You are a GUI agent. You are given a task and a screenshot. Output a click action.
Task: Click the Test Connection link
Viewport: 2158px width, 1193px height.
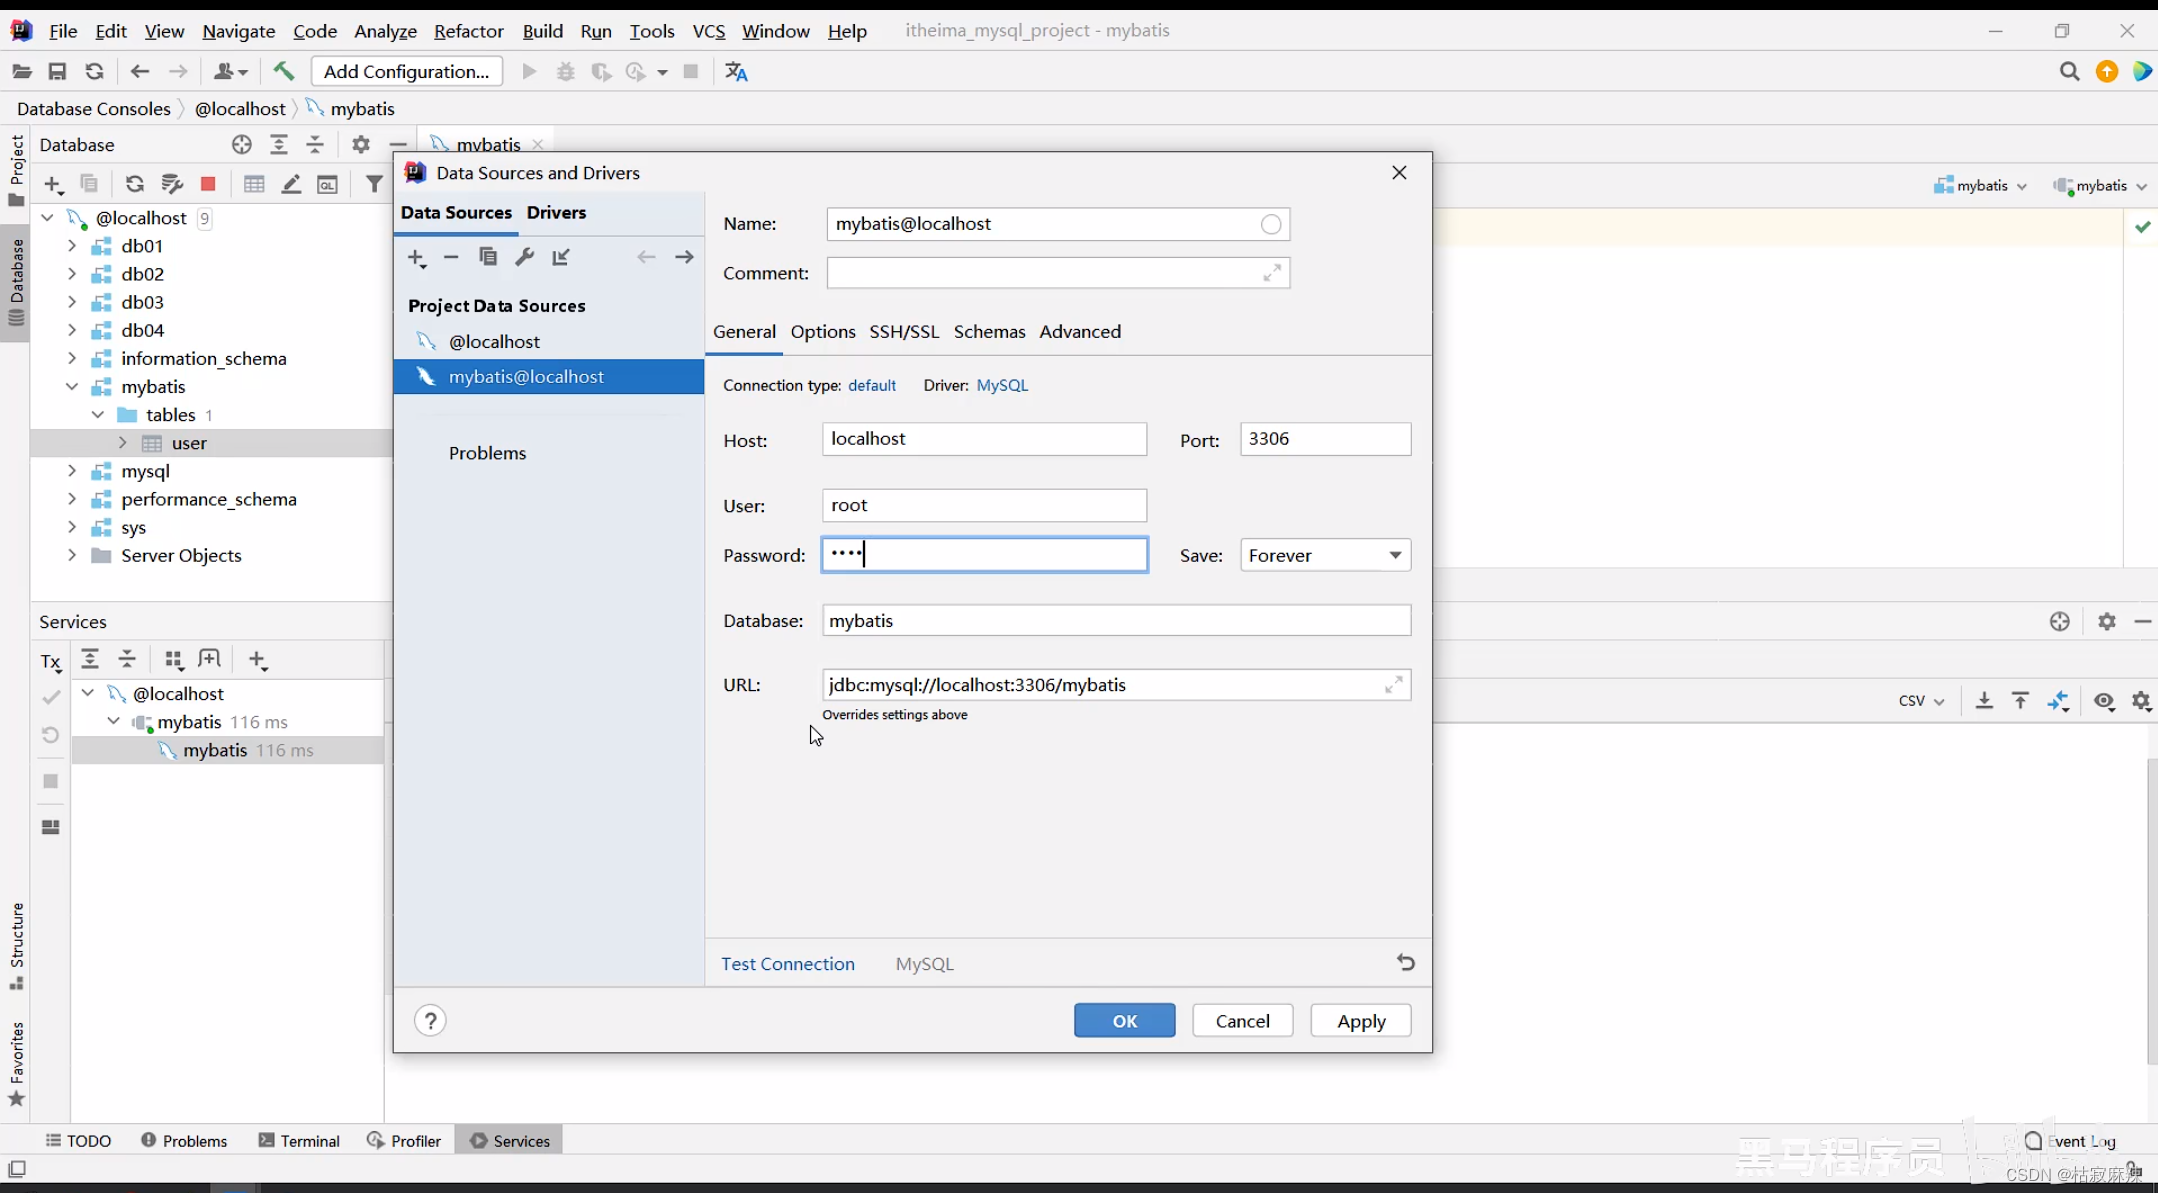pos(788,964)
